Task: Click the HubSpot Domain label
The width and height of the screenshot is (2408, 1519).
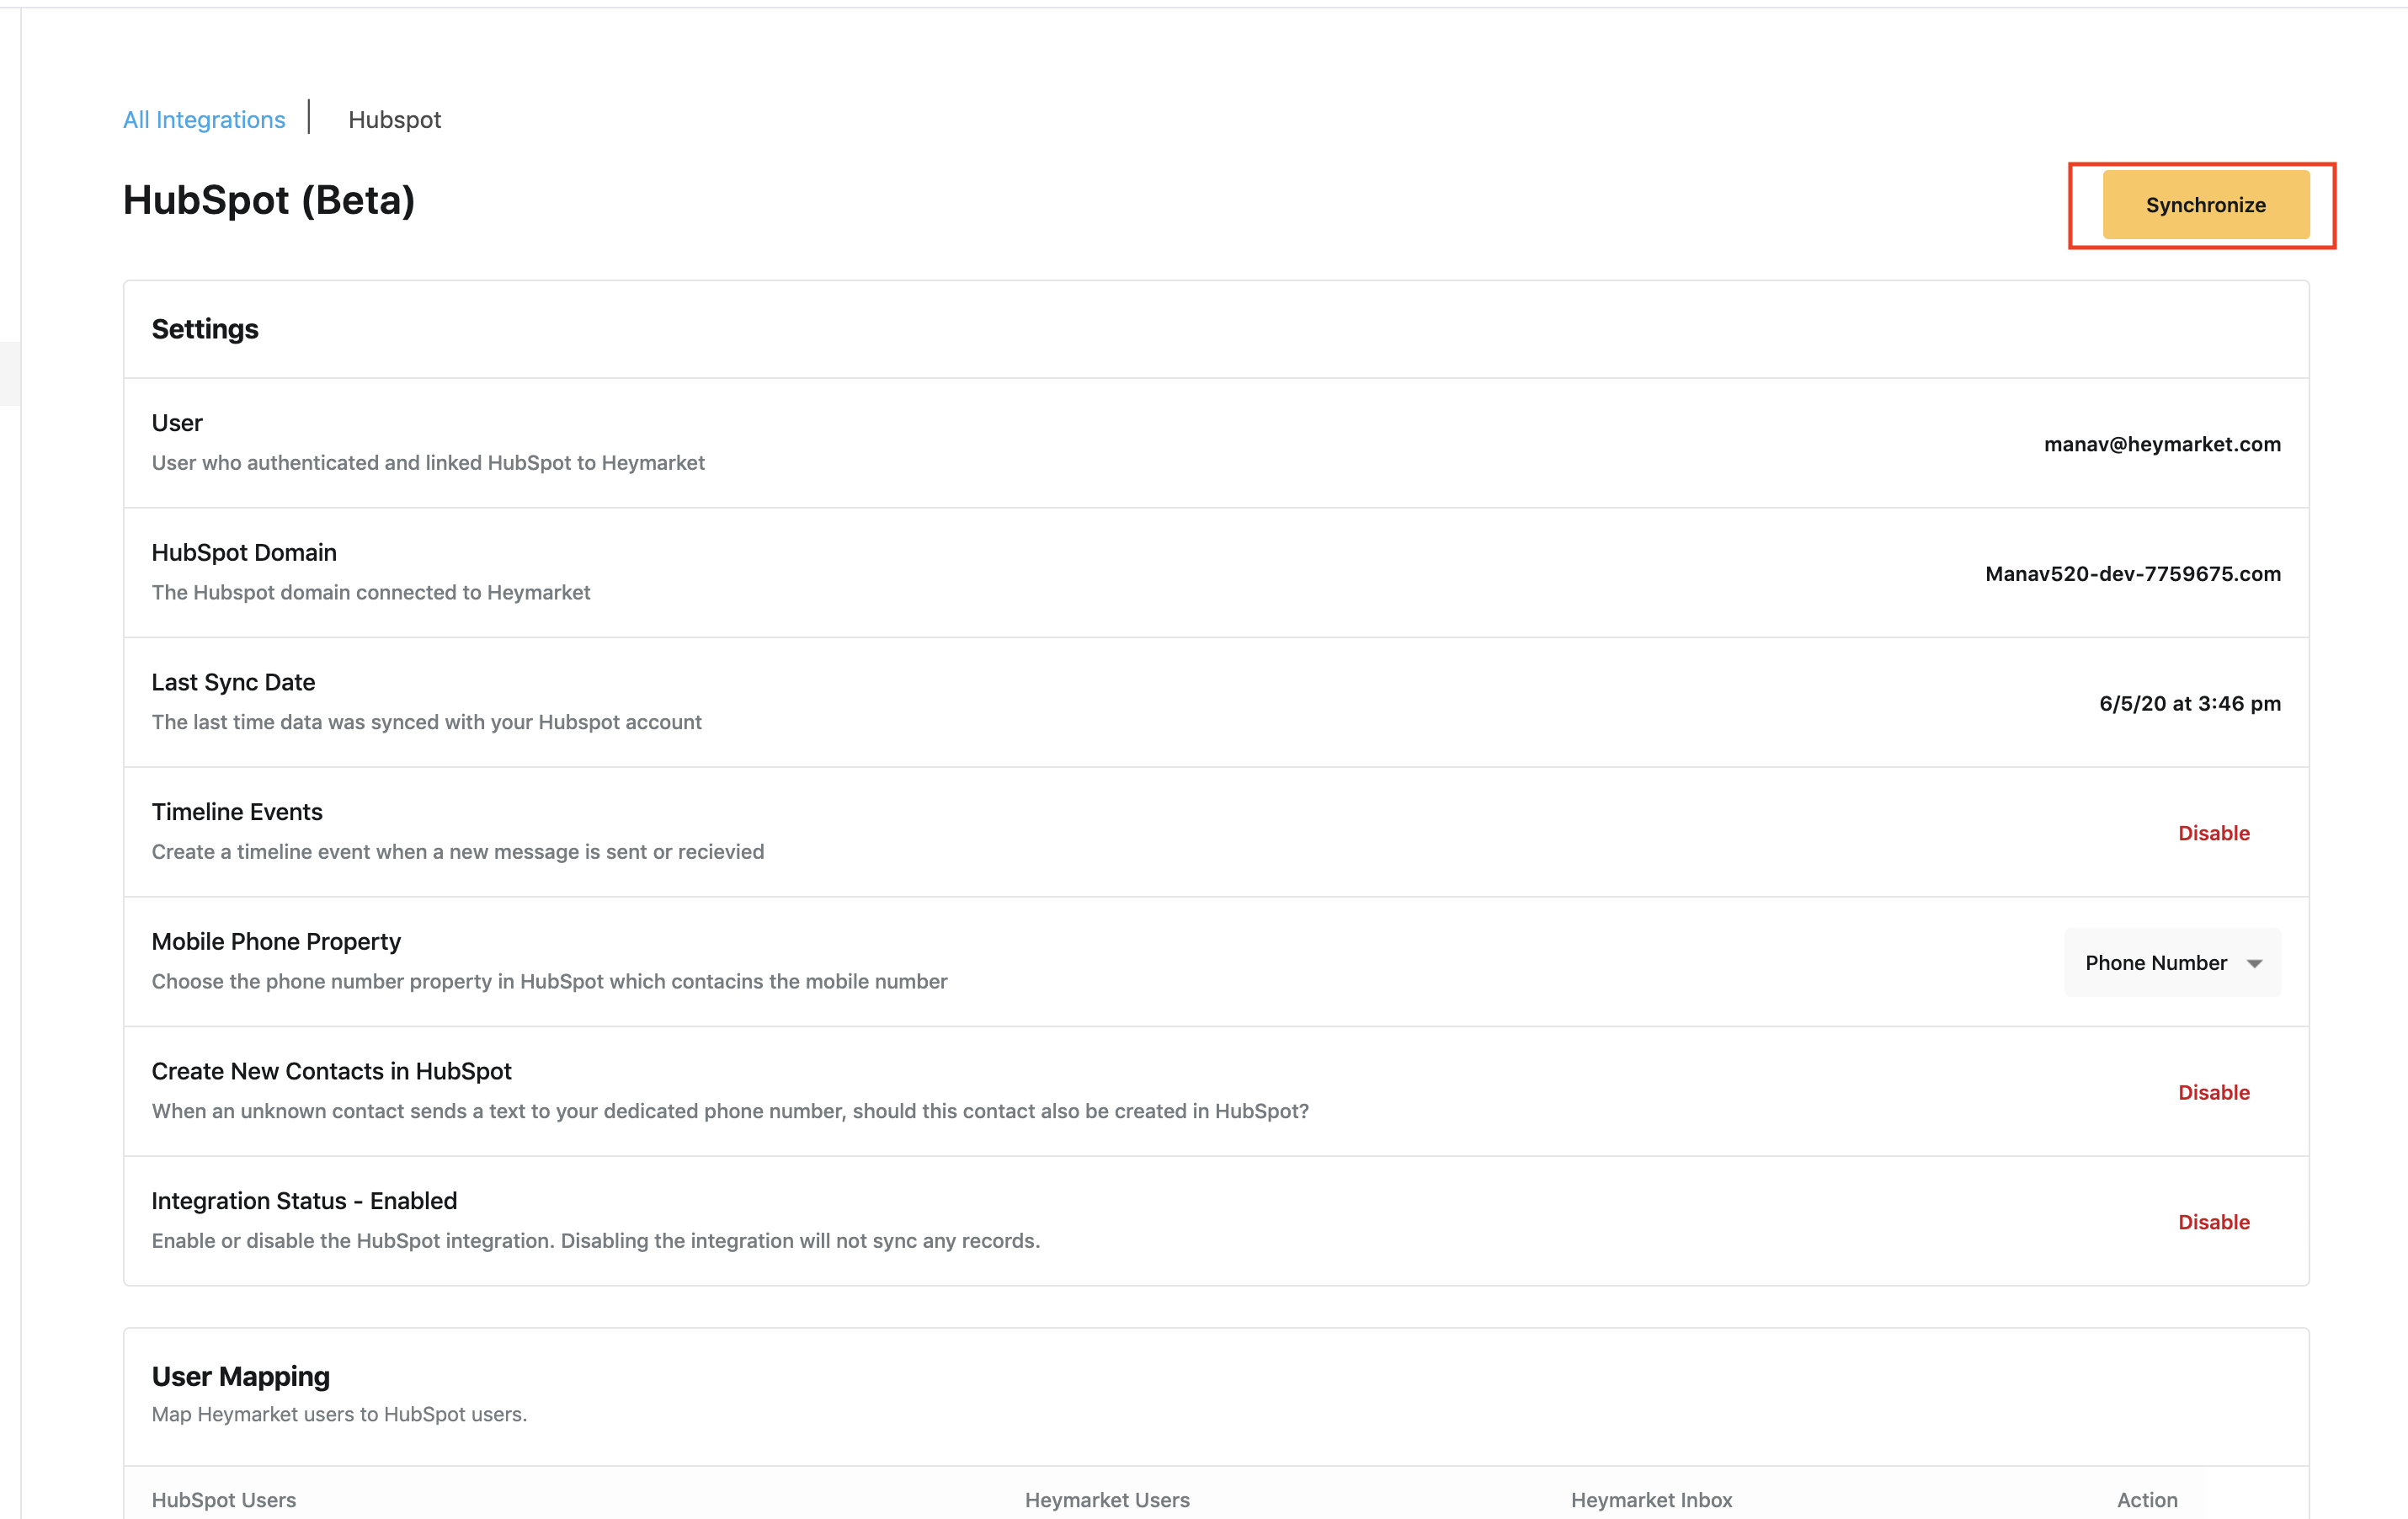Action: coord(244,552)
